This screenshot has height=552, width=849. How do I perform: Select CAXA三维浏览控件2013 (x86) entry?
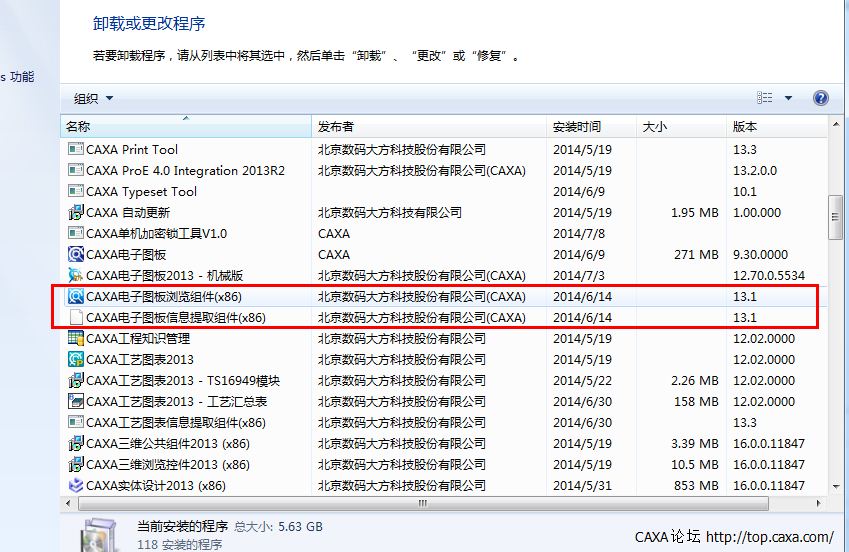click(x=168, y=465)
